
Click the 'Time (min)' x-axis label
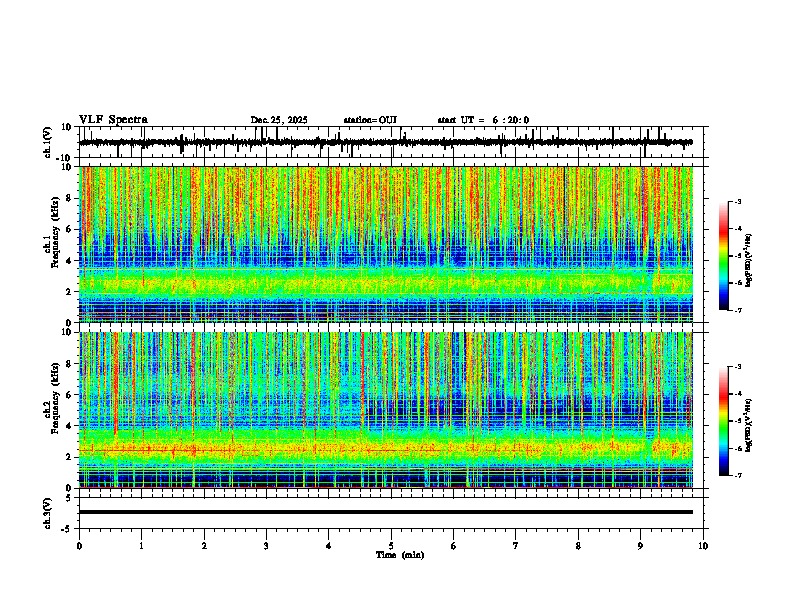coord(400,555)
